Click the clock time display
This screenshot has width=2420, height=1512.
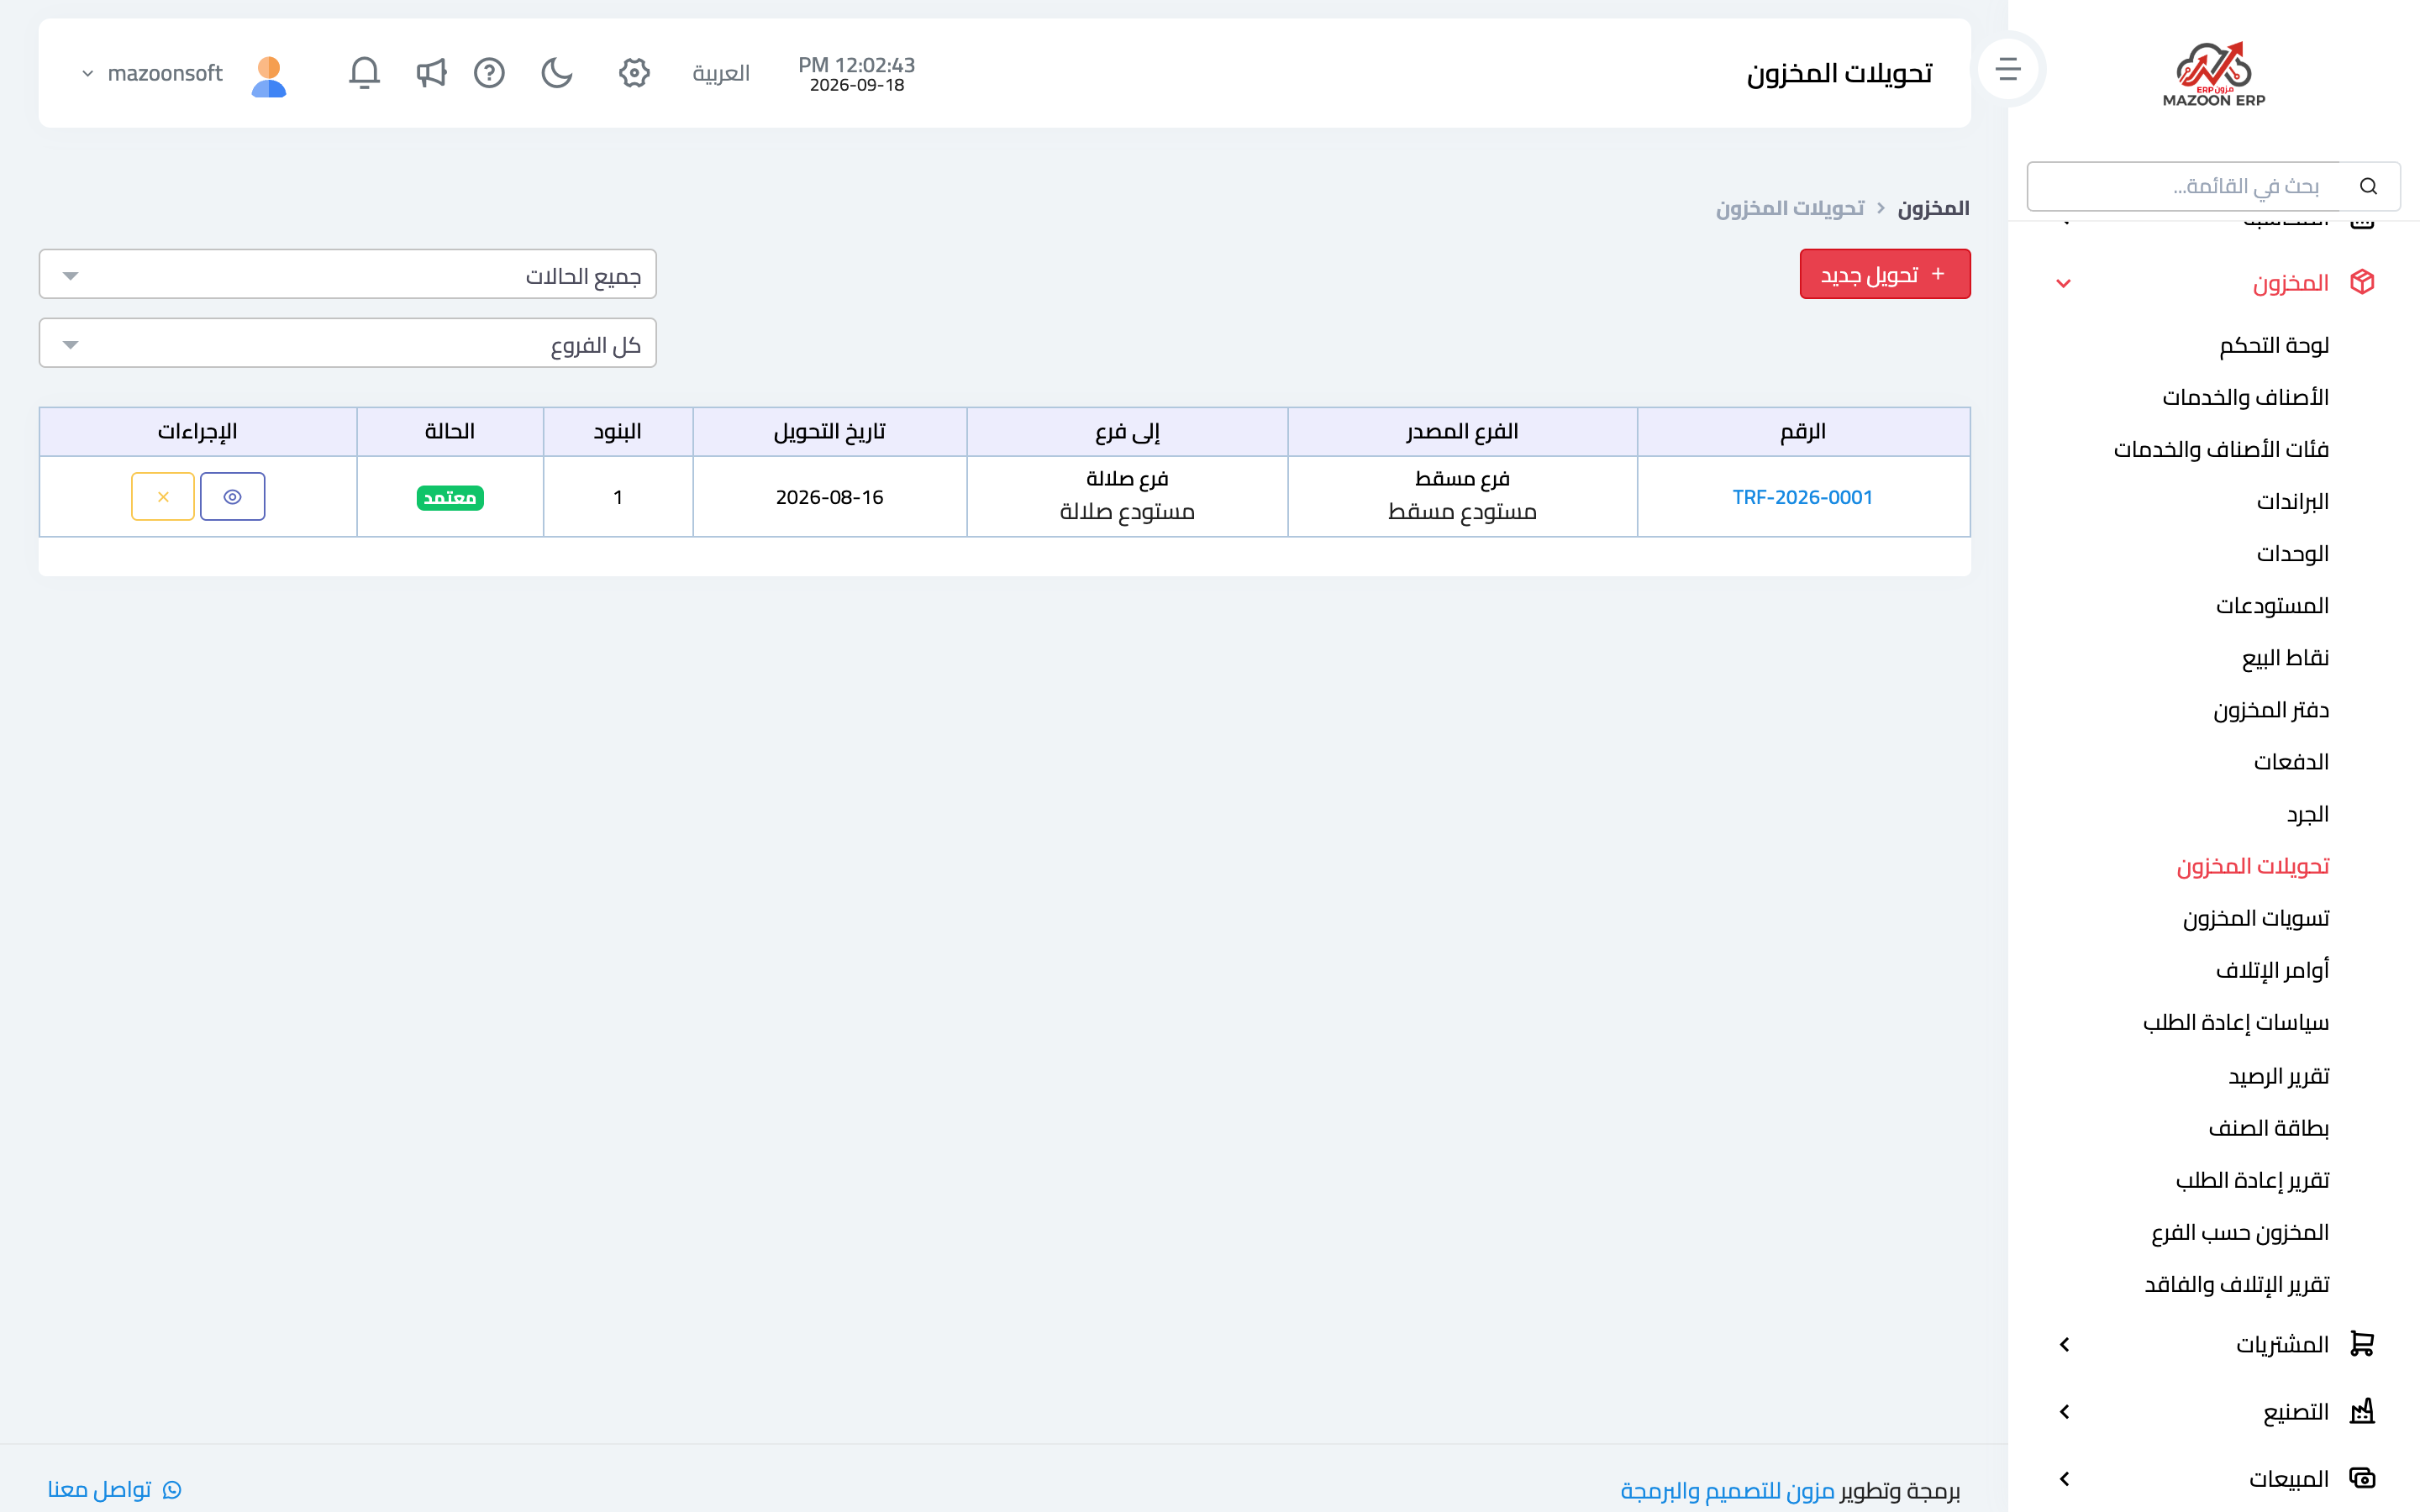(x=856, y=65)
